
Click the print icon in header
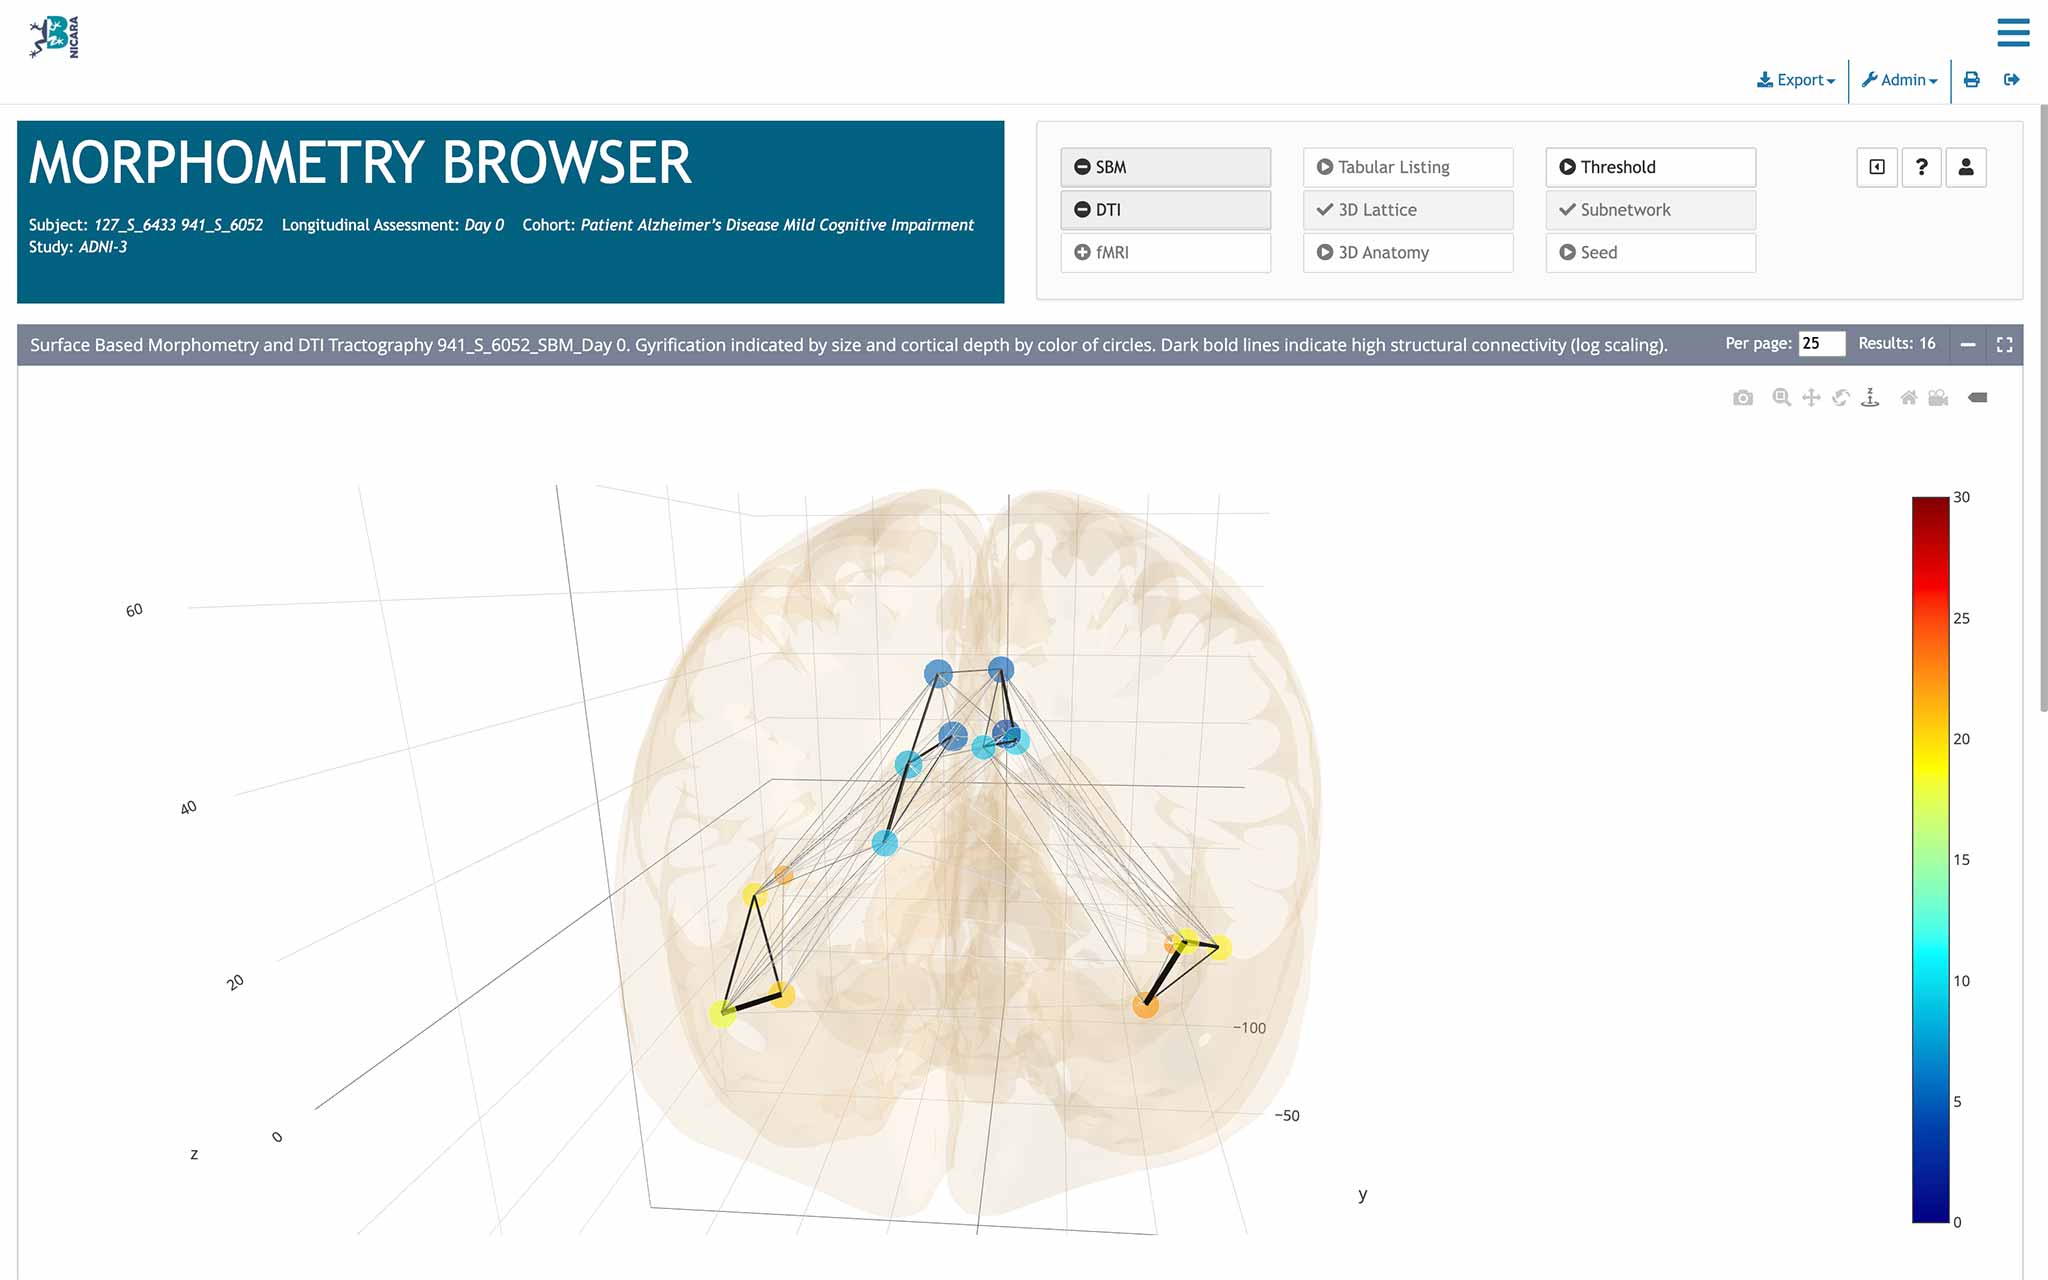pyautogui.click(x=1971, y=80)
